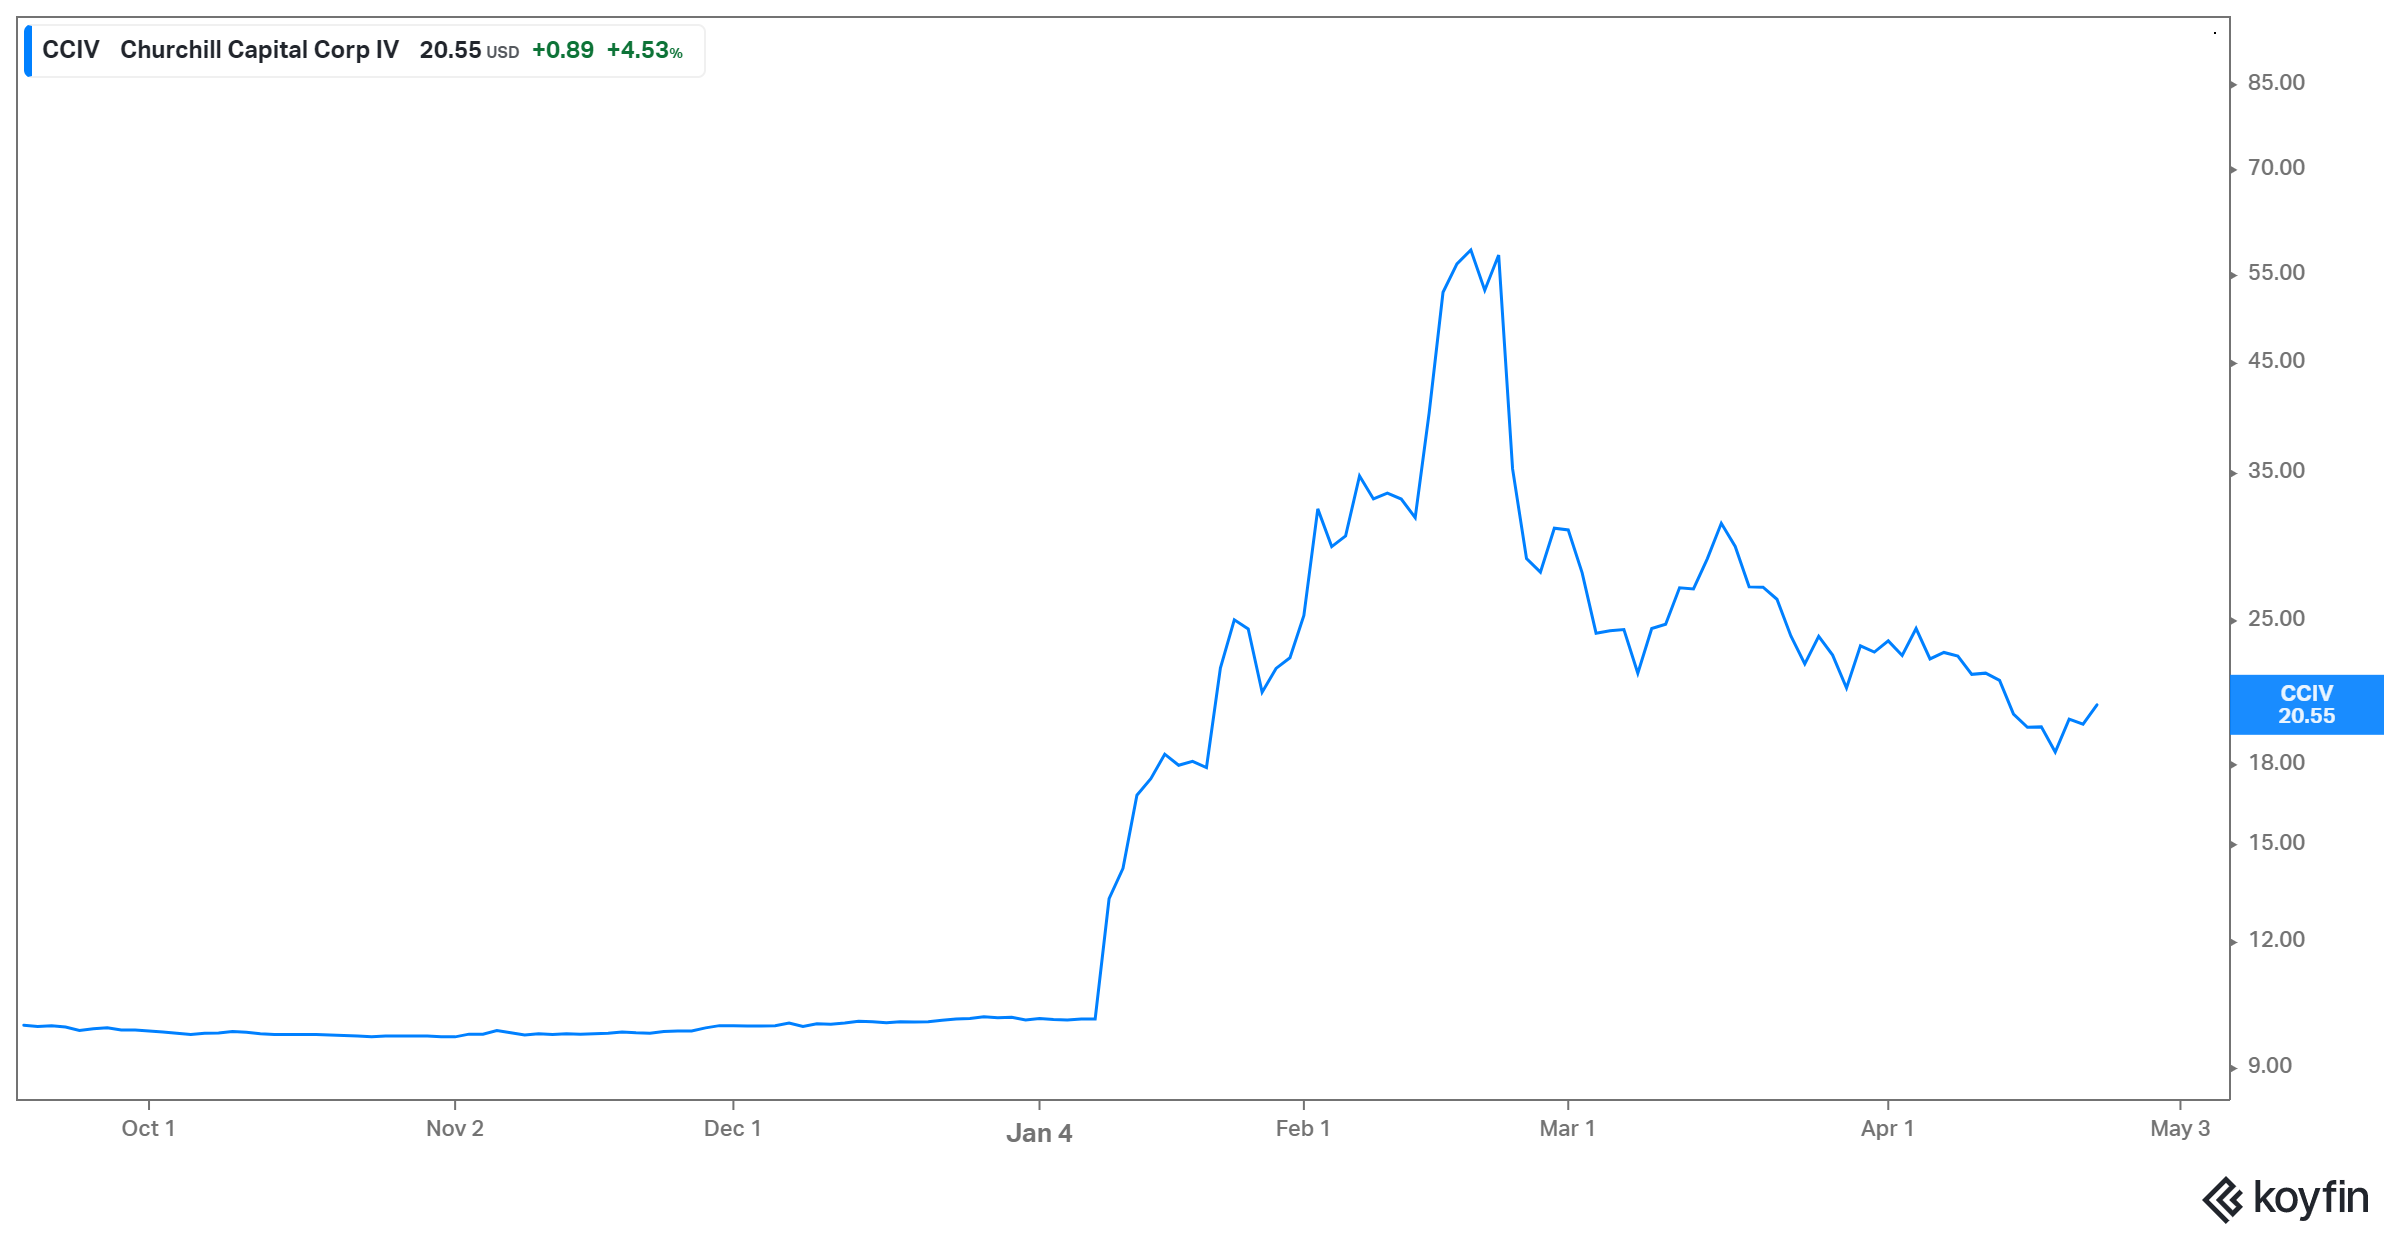This screenshot has height=1240, width=2400.
Task: Click the CCIV ticker symbol in legend
Action: (70, 50)
